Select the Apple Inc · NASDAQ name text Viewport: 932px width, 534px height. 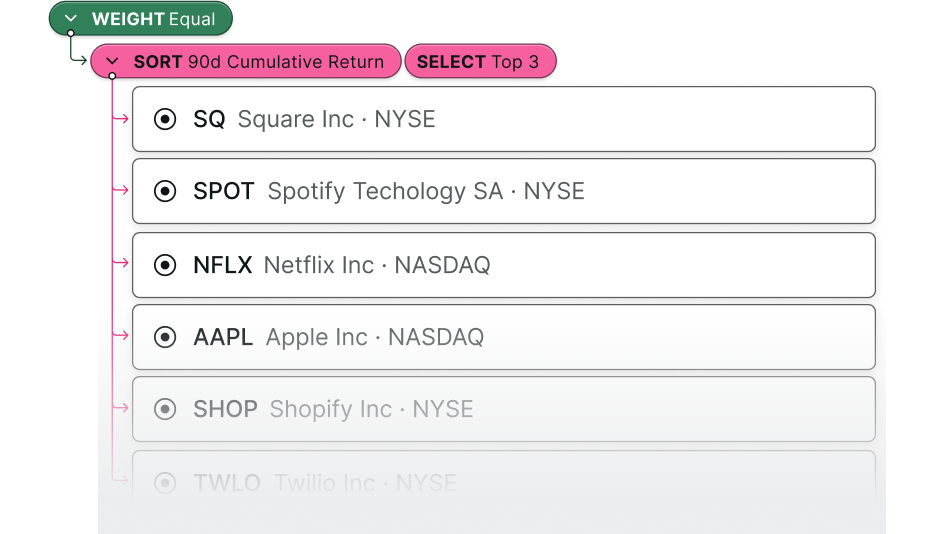pos(375,337)
